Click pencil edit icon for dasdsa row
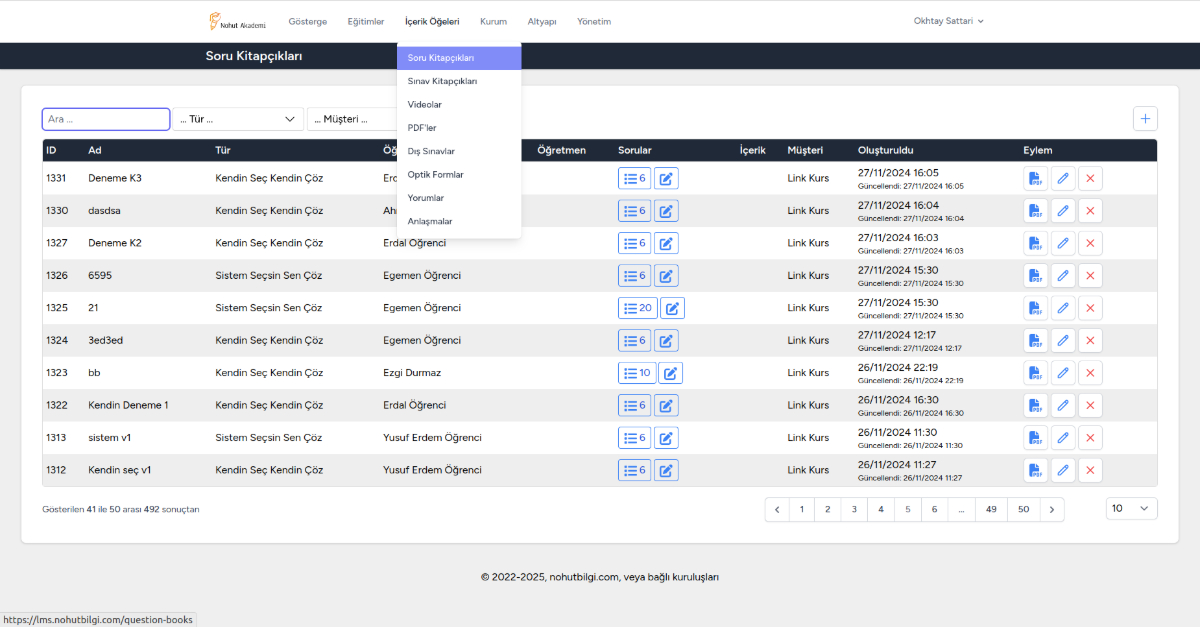 tap(1063, 211)
